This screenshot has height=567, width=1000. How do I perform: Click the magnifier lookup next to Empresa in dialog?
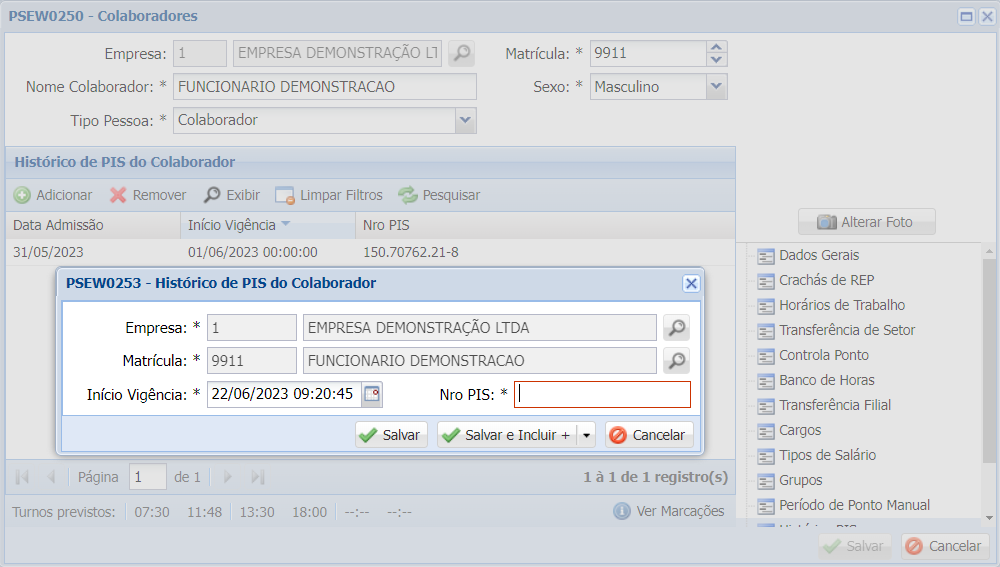pyautogui.click(x=676, y=328)
